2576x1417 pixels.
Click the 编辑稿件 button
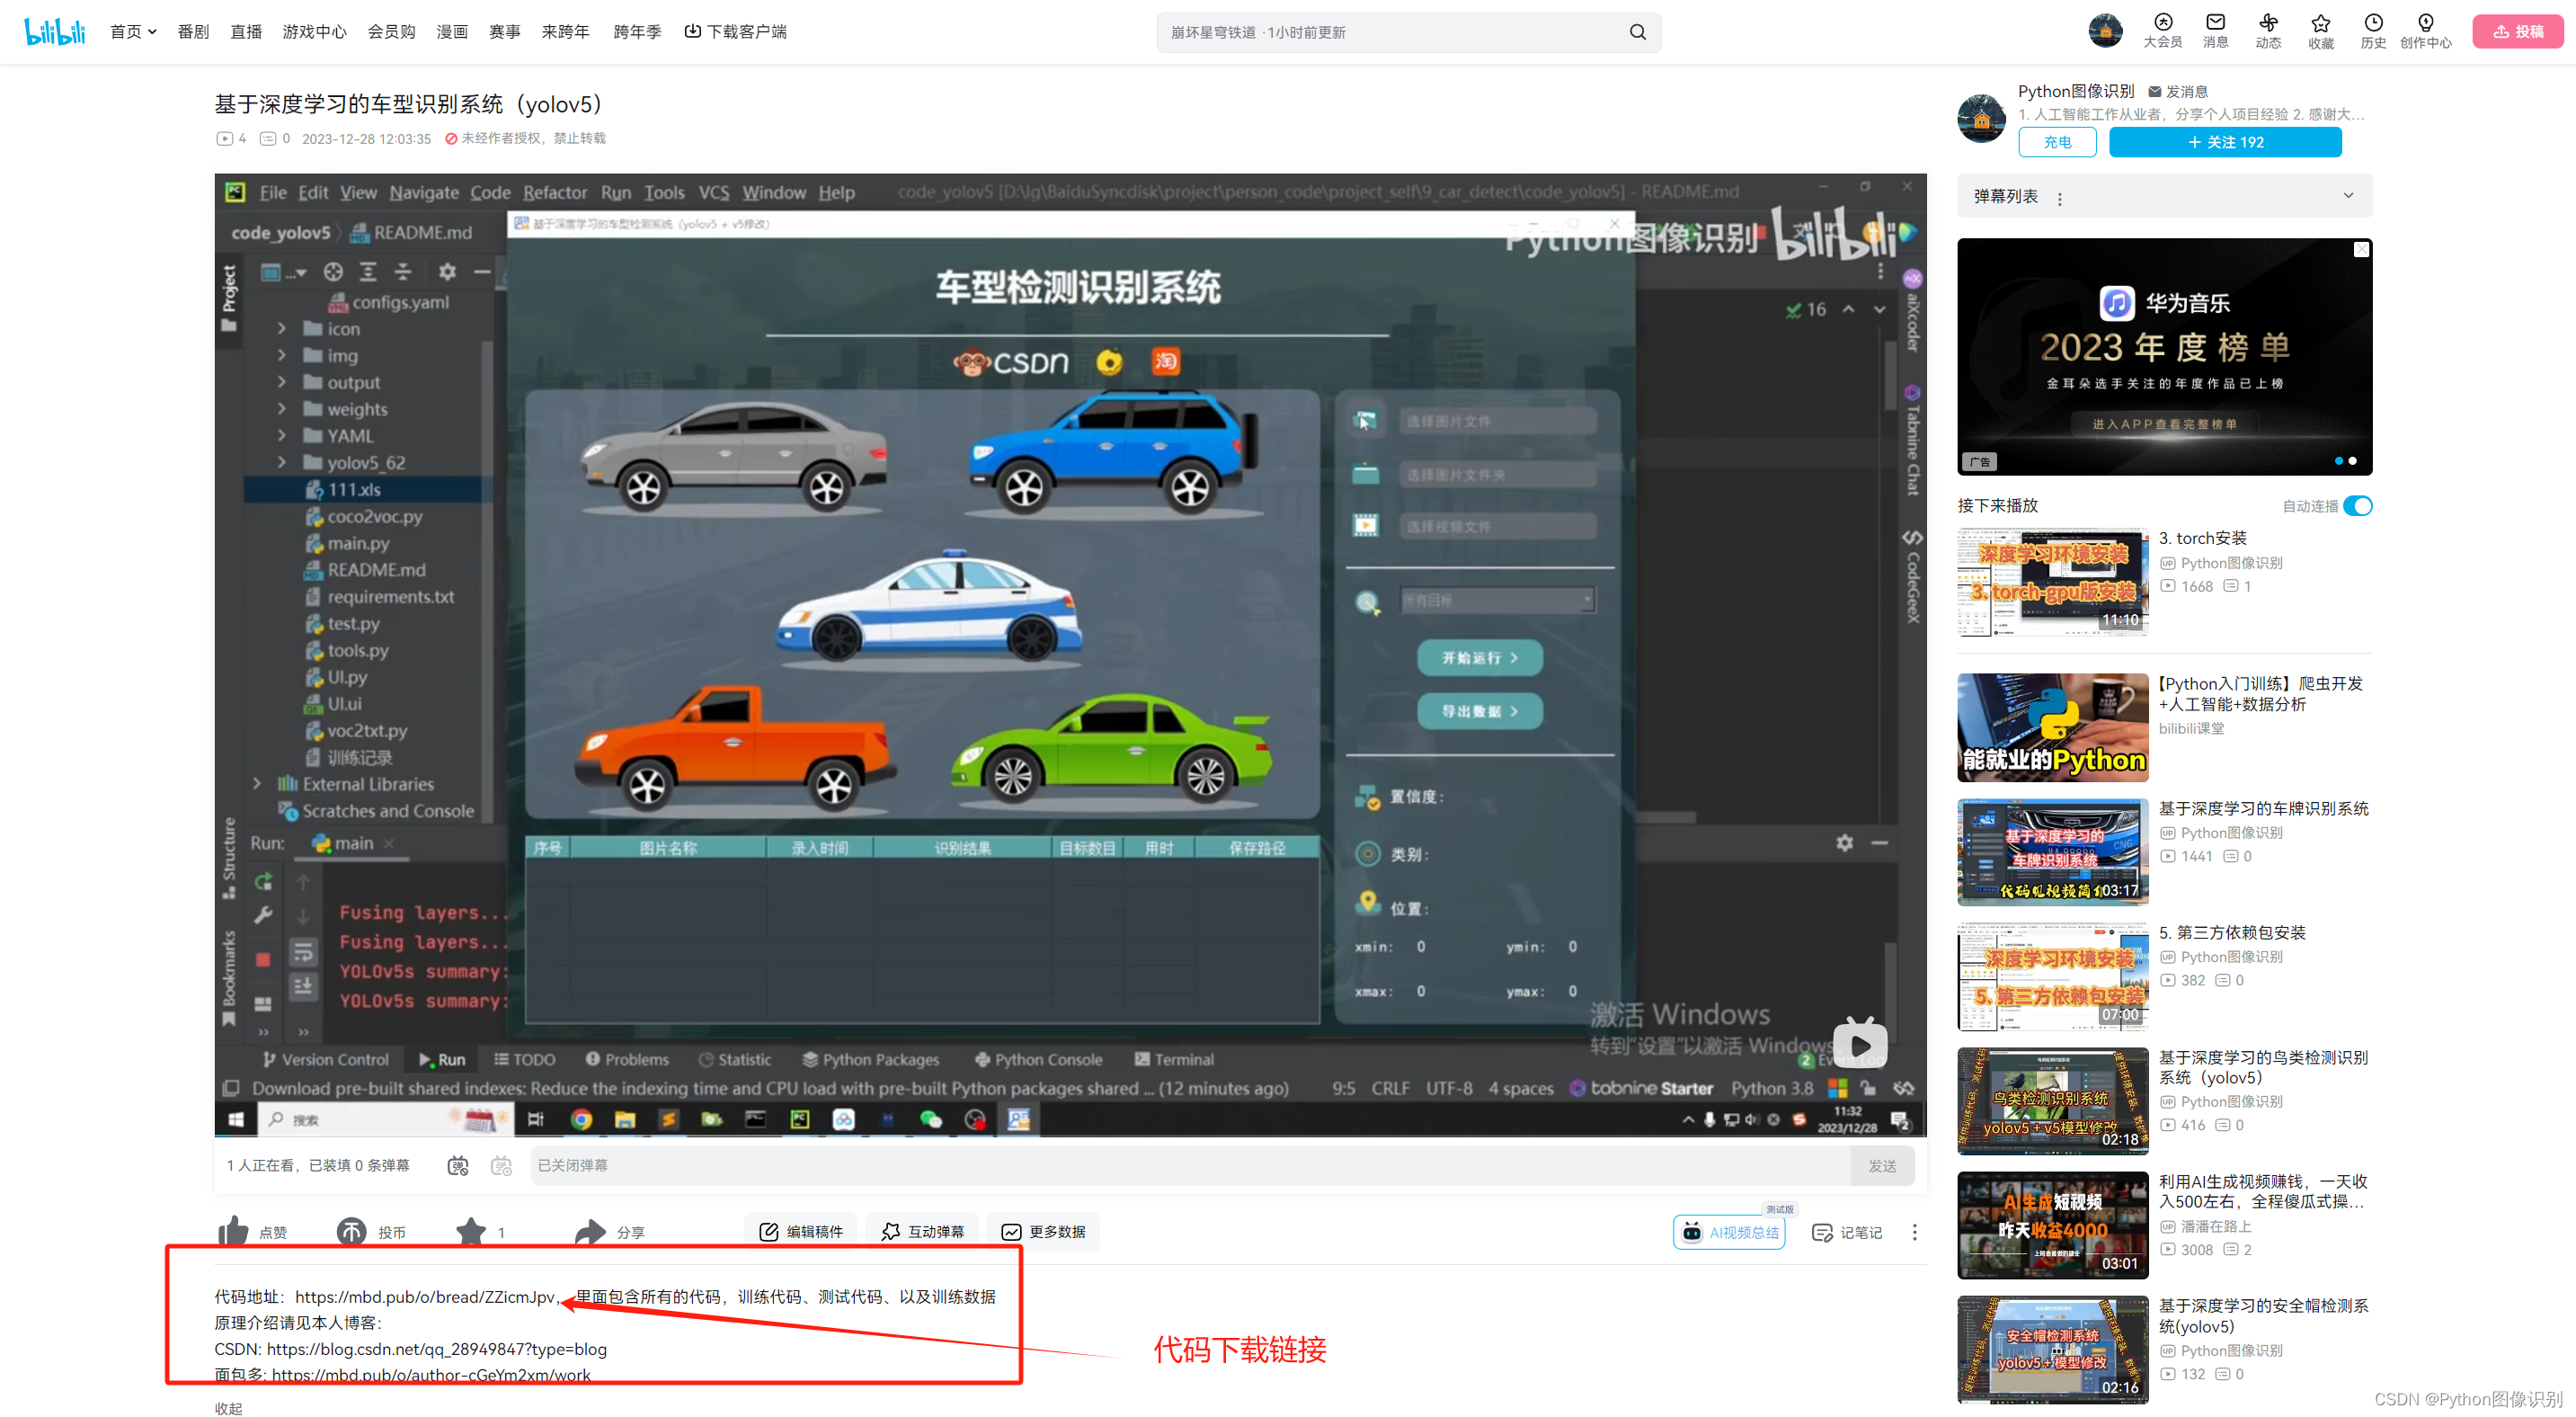point(801,1231)
